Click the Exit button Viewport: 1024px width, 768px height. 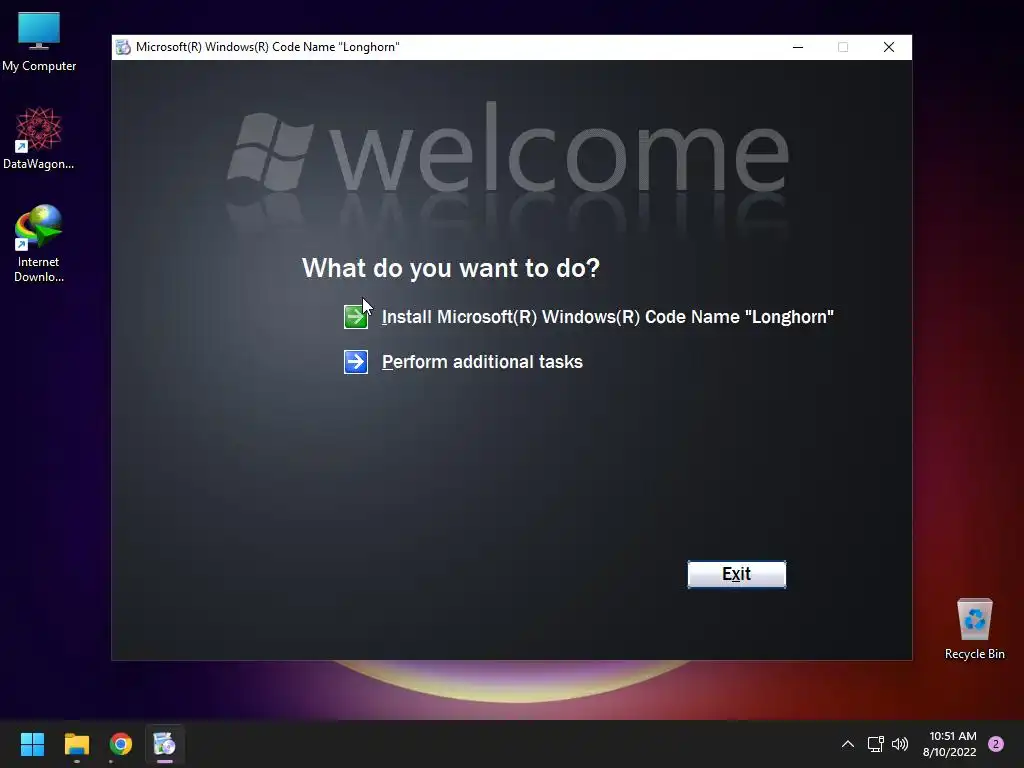click(x=737, y=574)
